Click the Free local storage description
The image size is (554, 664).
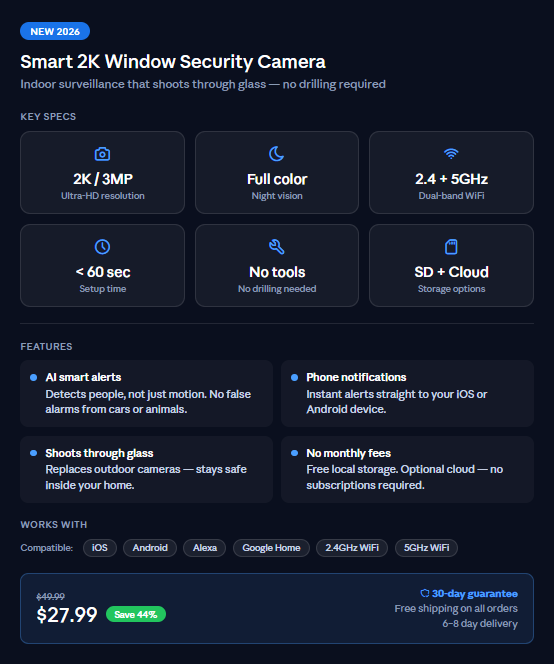coord(404,477)
